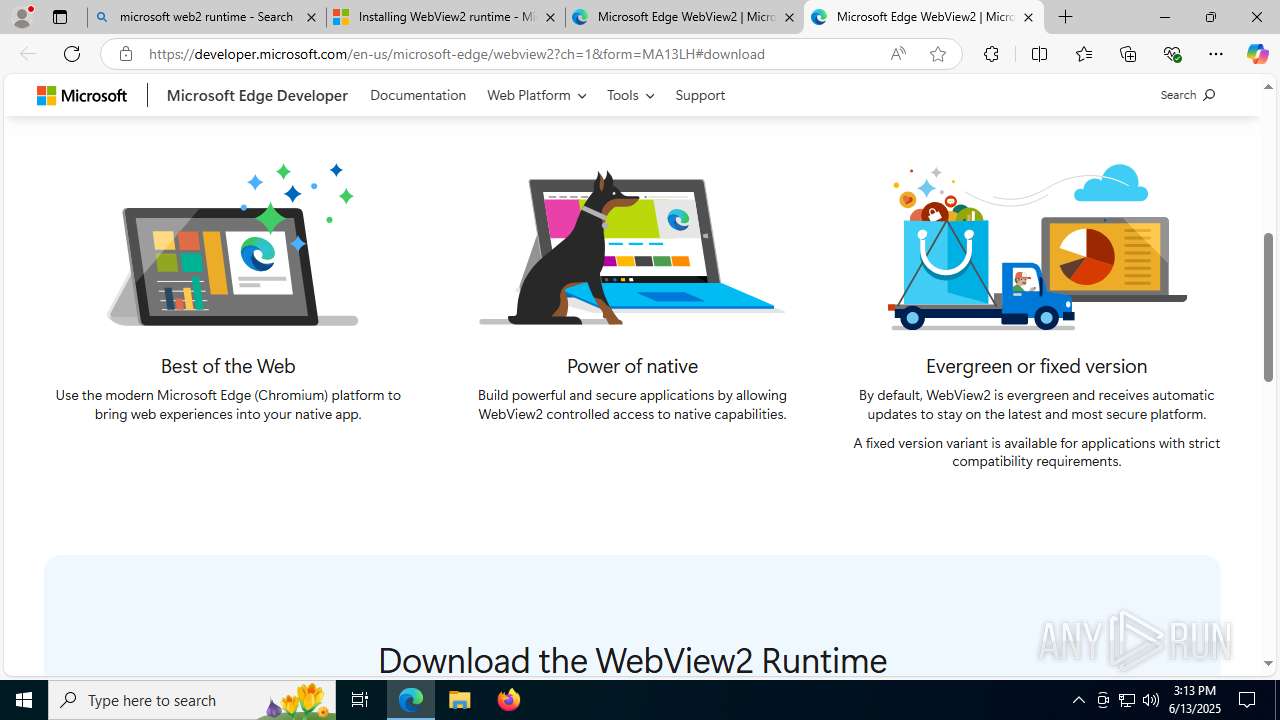Image resolution: width=1280 pixels, height=720 pixels.
Task: Open the Support link
Action: click(x=700, y=95)
